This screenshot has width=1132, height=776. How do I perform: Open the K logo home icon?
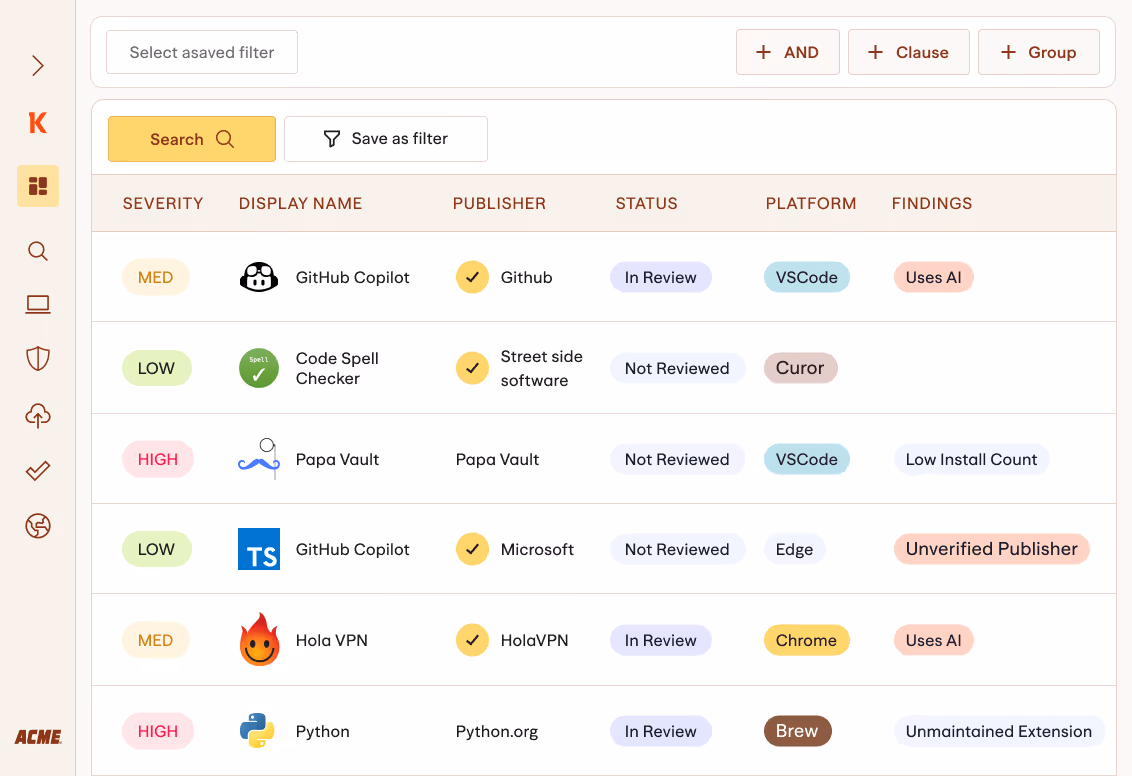point(38,123)
